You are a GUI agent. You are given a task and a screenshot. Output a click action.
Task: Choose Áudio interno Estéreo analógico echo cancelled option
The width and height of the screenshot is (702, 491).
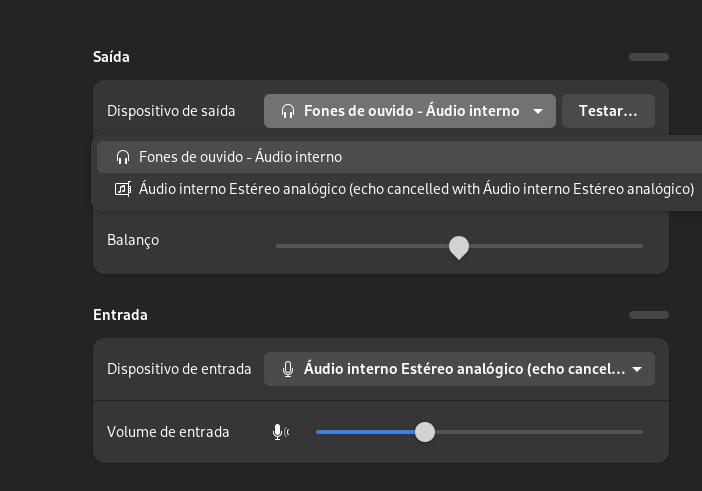[399, 189]
